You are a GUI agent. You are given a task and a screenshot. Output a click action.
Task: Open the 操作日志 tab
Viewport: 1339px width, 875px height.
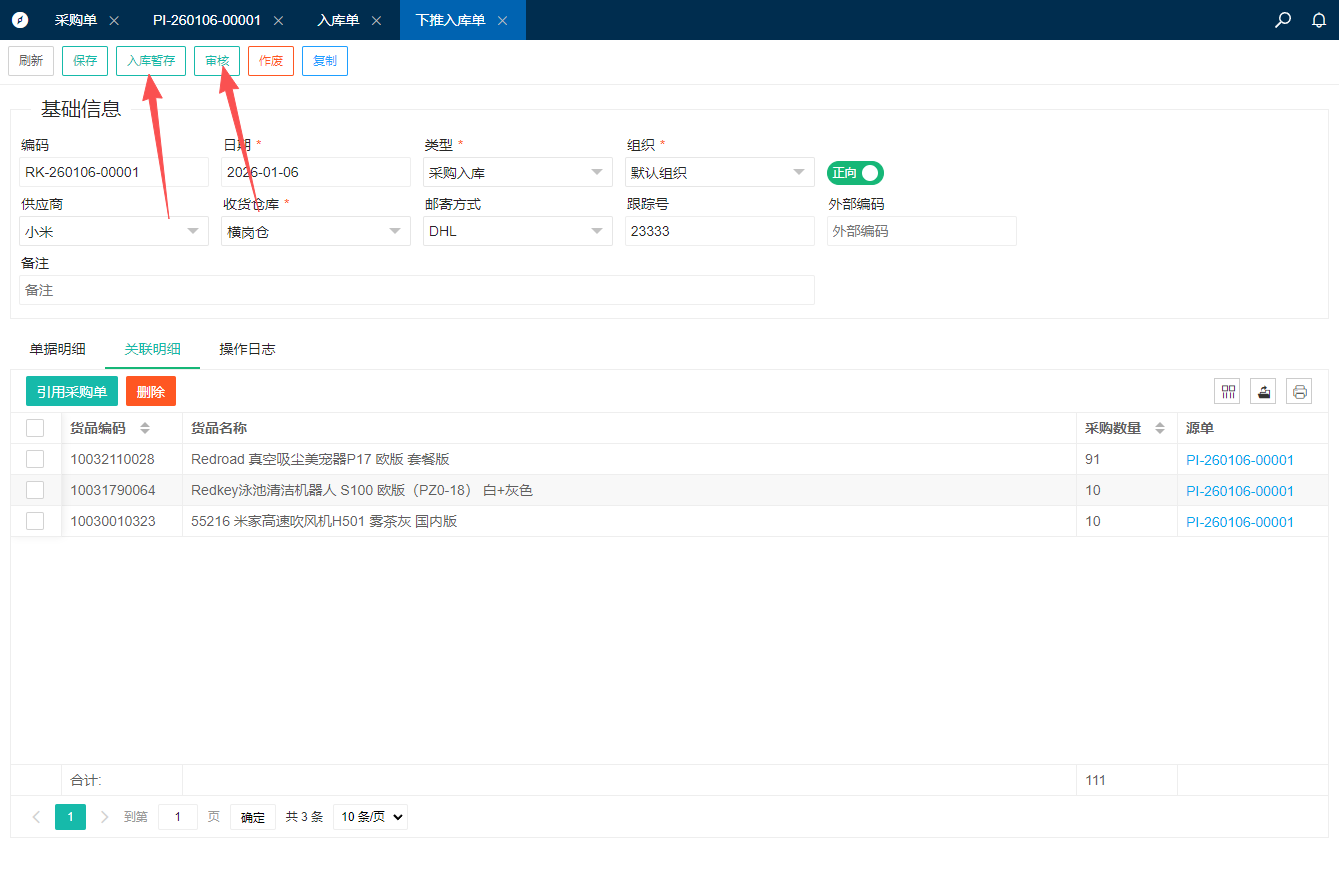click(247, 349)
